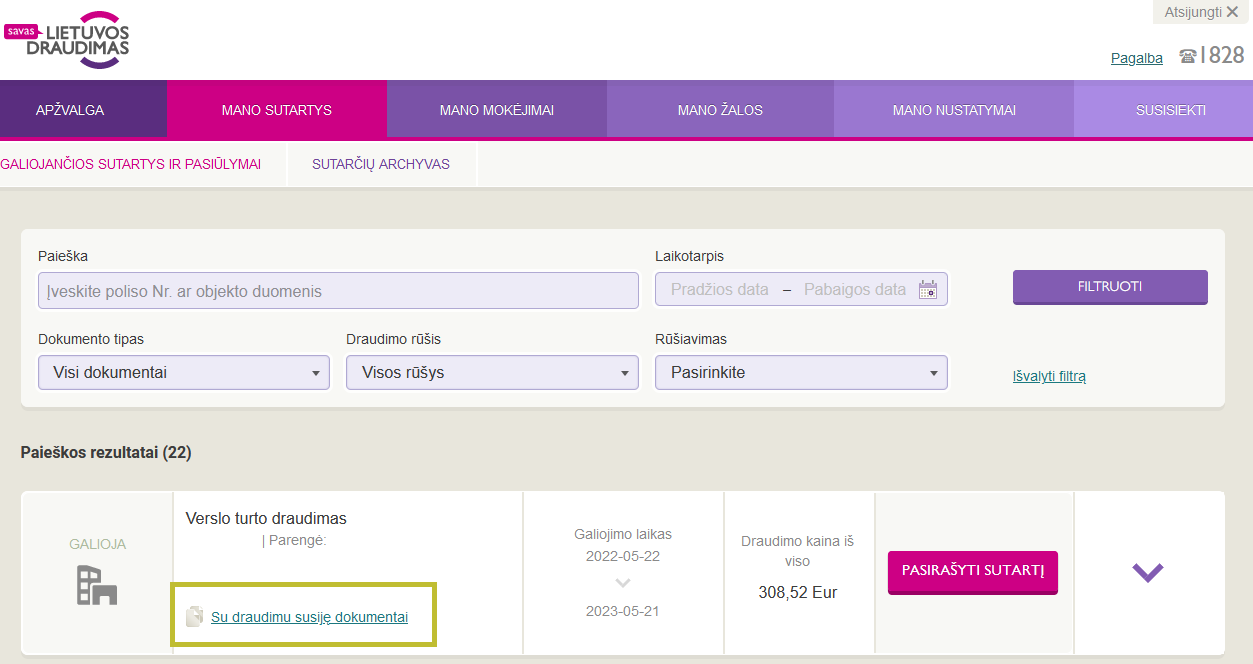
Task: Open the Draudimo rūšis dropdown
Action: [492, 373]
